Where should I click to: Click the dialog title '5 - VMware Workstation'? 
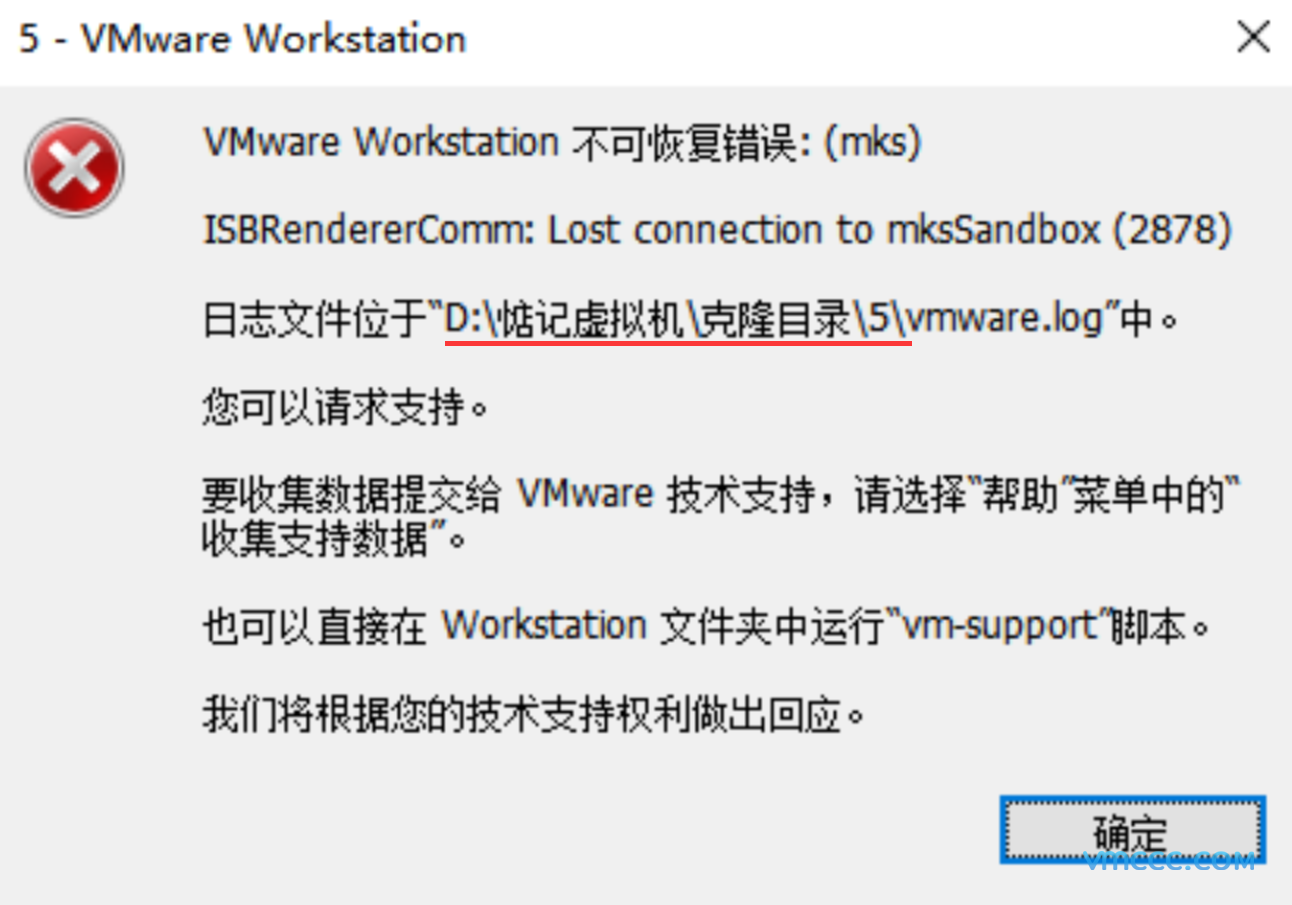[x=243, y=39]
